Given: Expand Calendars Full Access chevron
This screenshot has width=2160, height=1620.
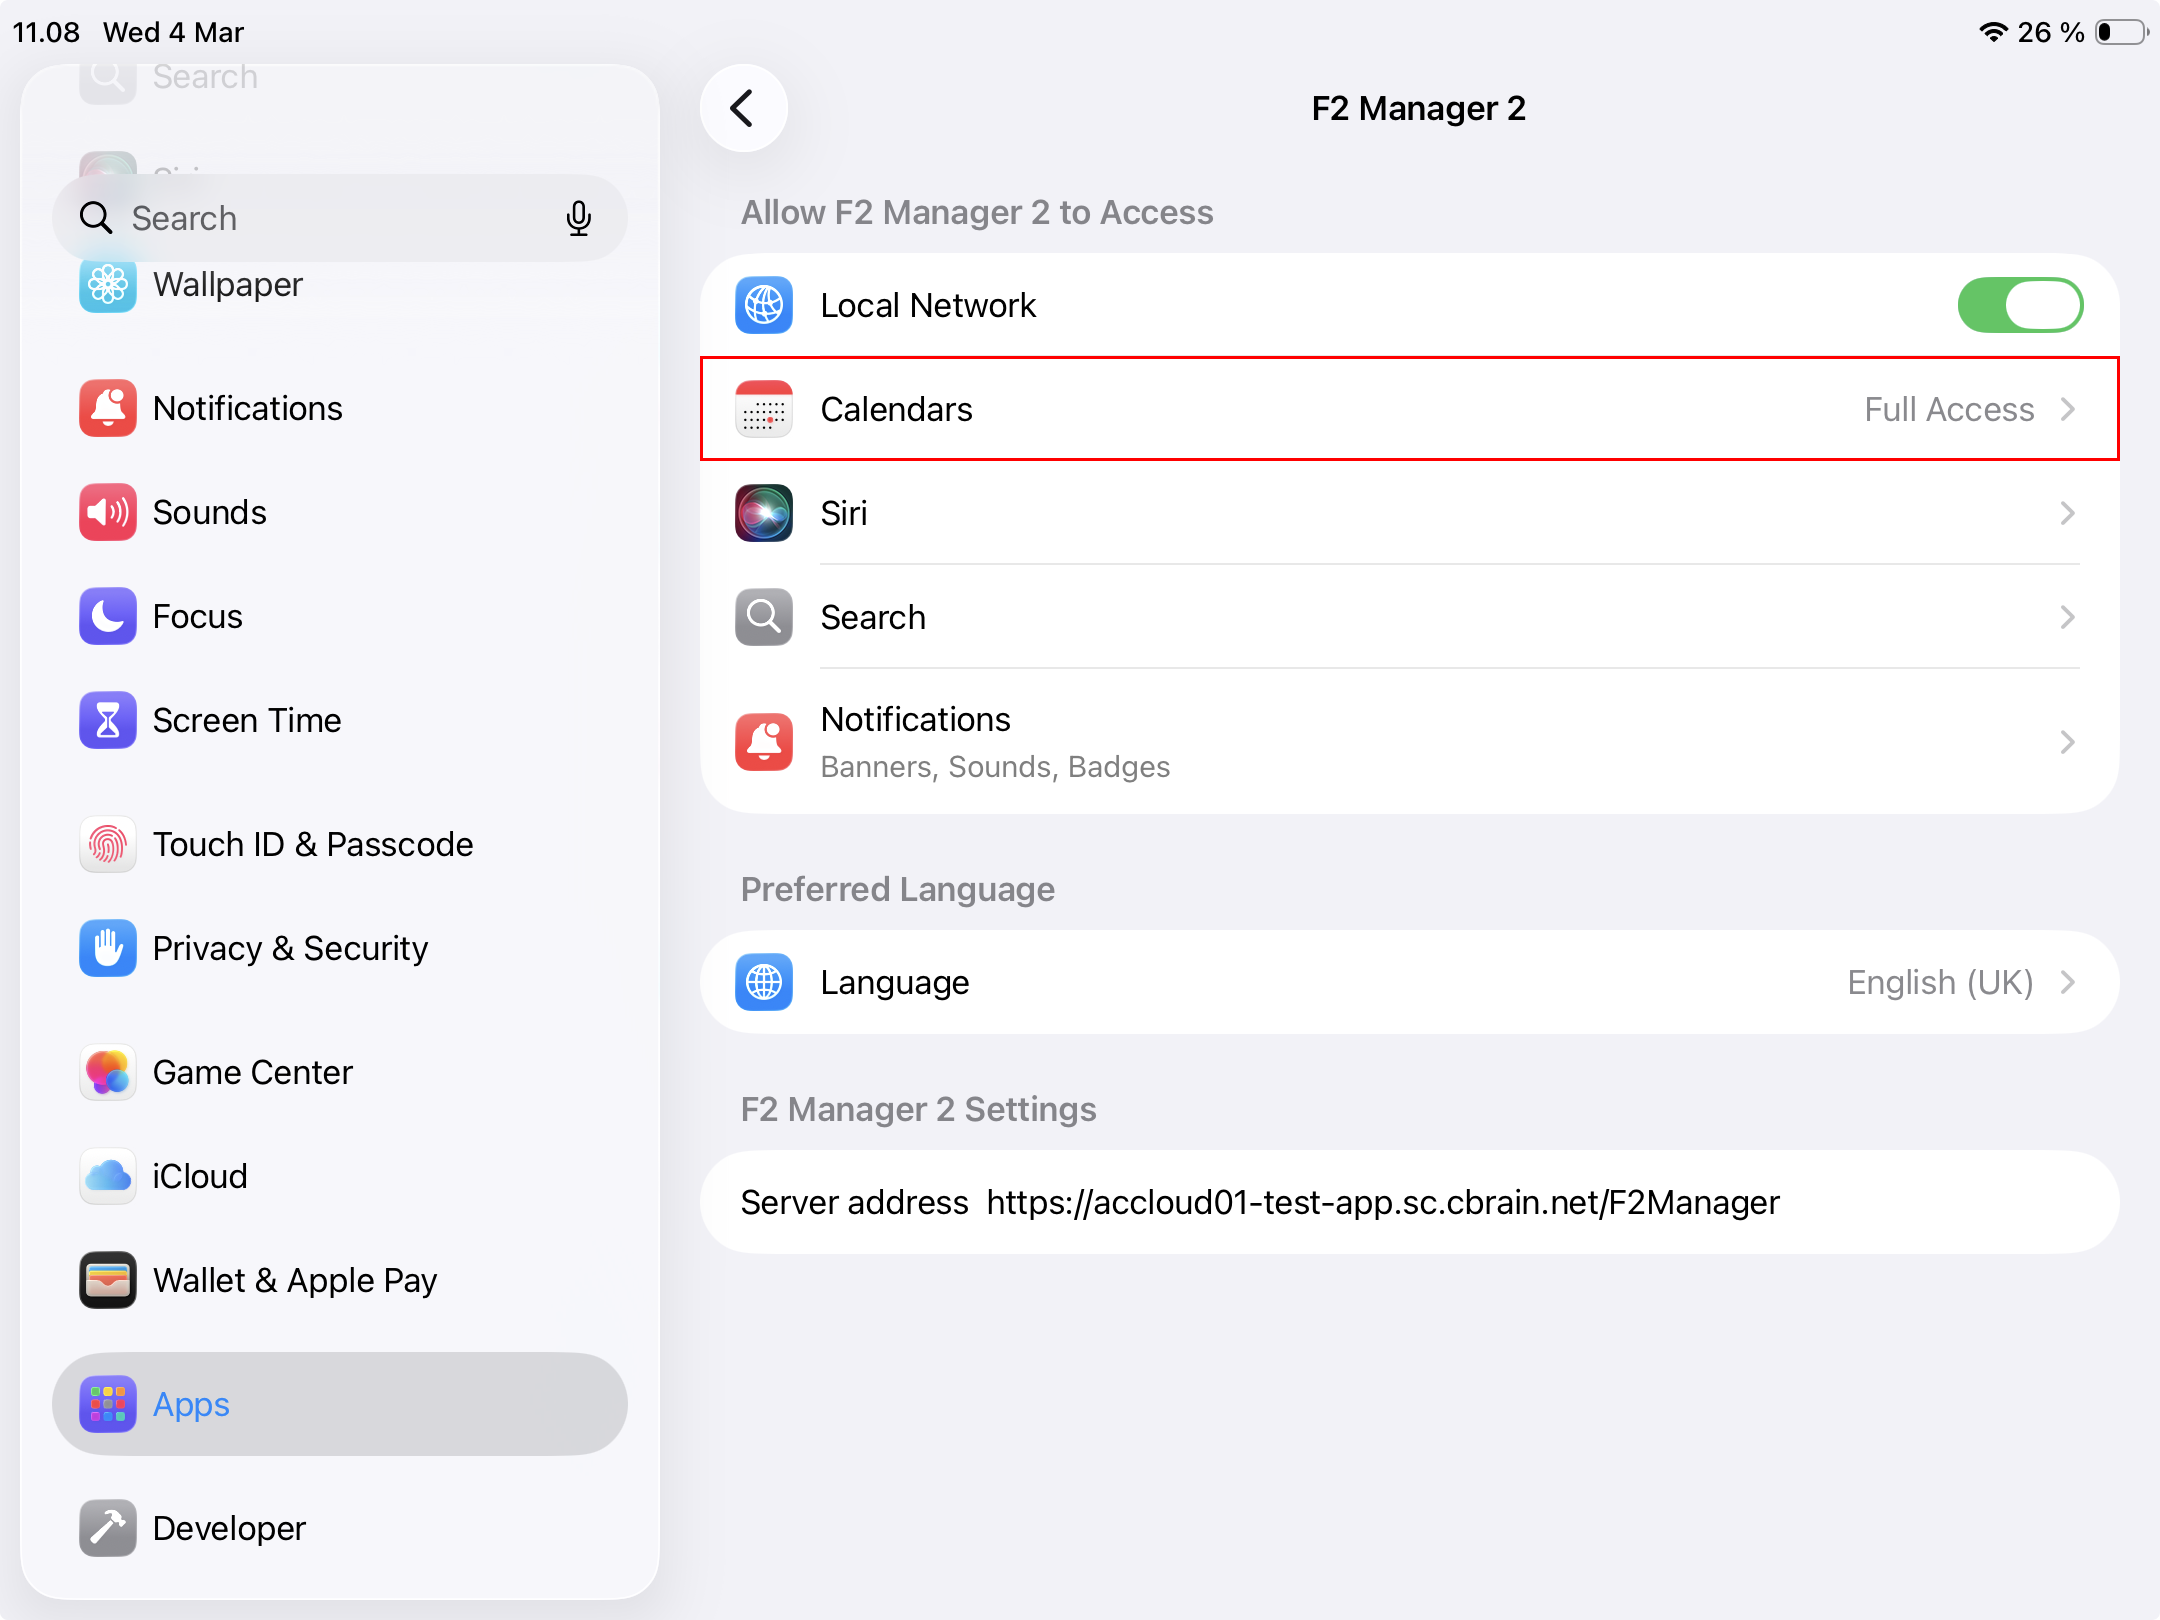Looking at the screenshot, I should pos(2068,409).
